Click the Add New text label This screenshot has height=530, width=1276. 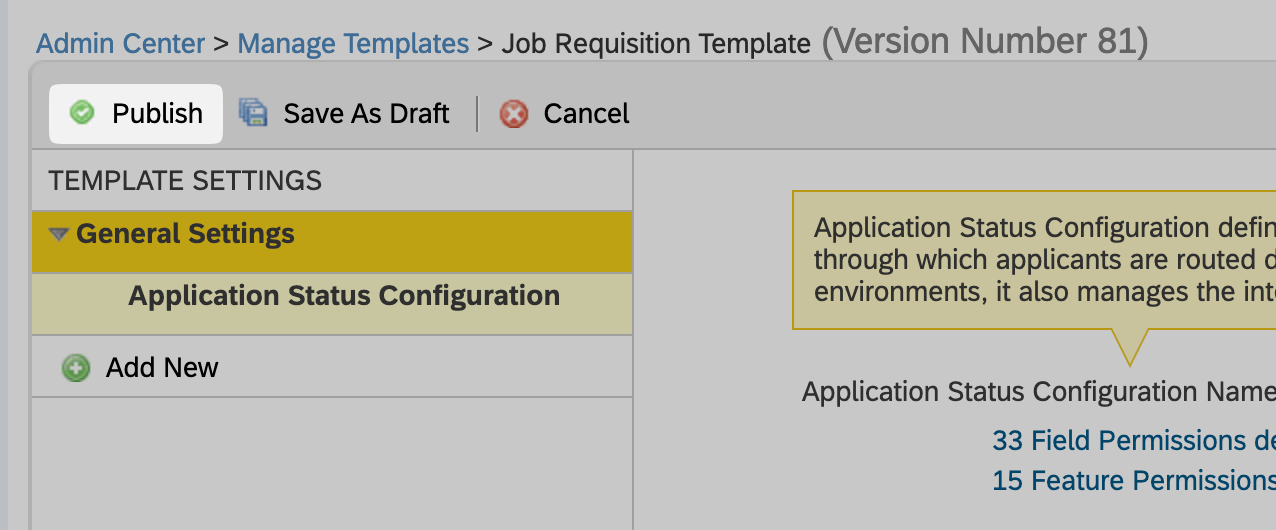pyautogui.click(x=162, y=368)
